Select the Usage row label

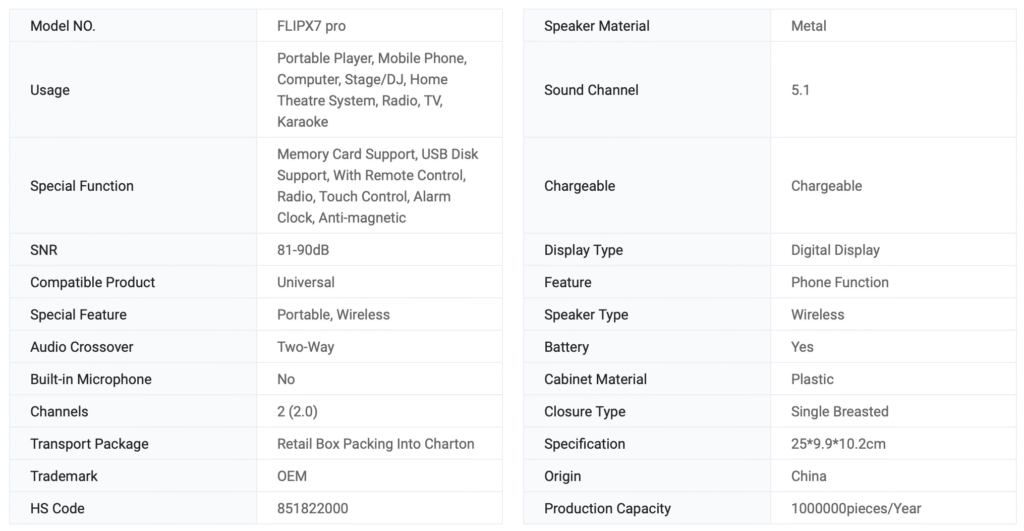tap(50, 90)
